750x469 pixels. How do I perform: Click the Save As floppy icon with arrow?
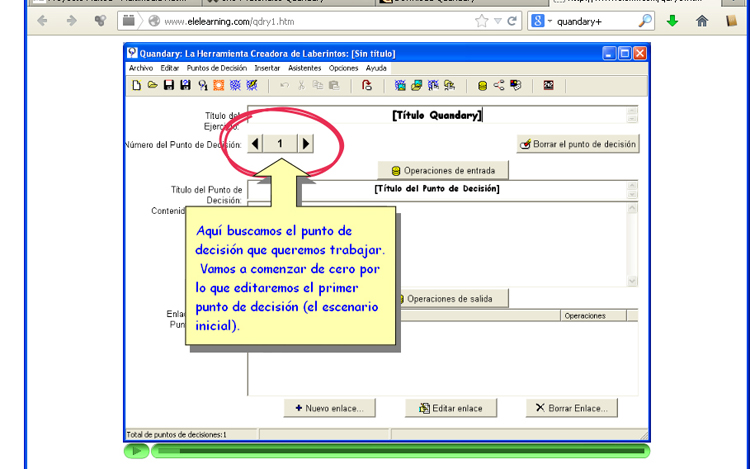point(186,86)
